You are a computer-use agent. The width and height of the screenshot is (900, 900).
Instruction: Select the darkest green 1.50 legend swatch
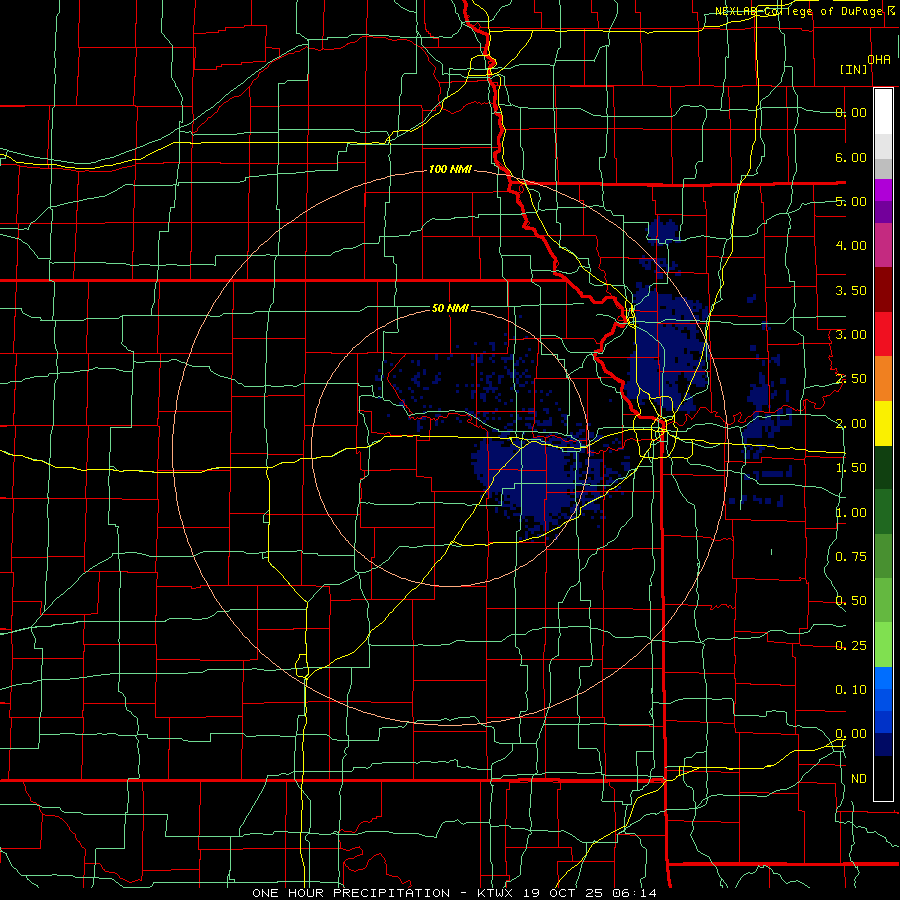click(883, 467)
